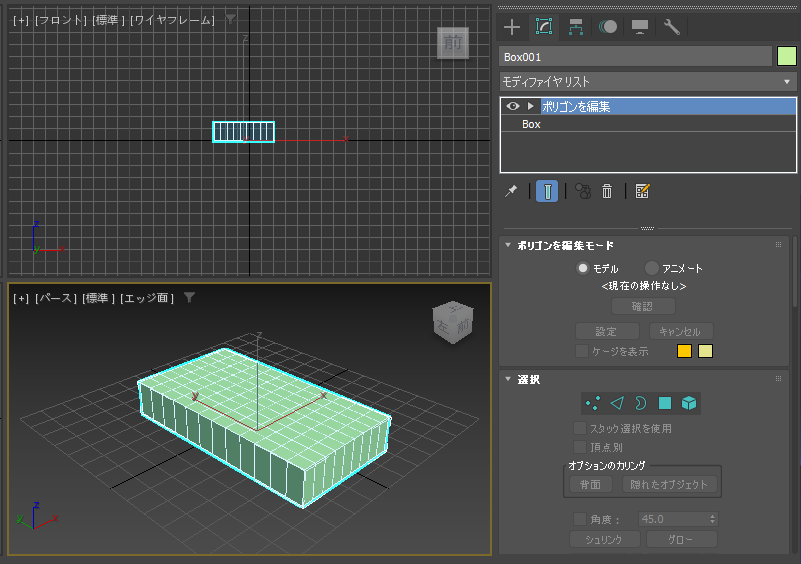
Task: Select the Box entry in modifier stack
Action: (x=531, y=124)
